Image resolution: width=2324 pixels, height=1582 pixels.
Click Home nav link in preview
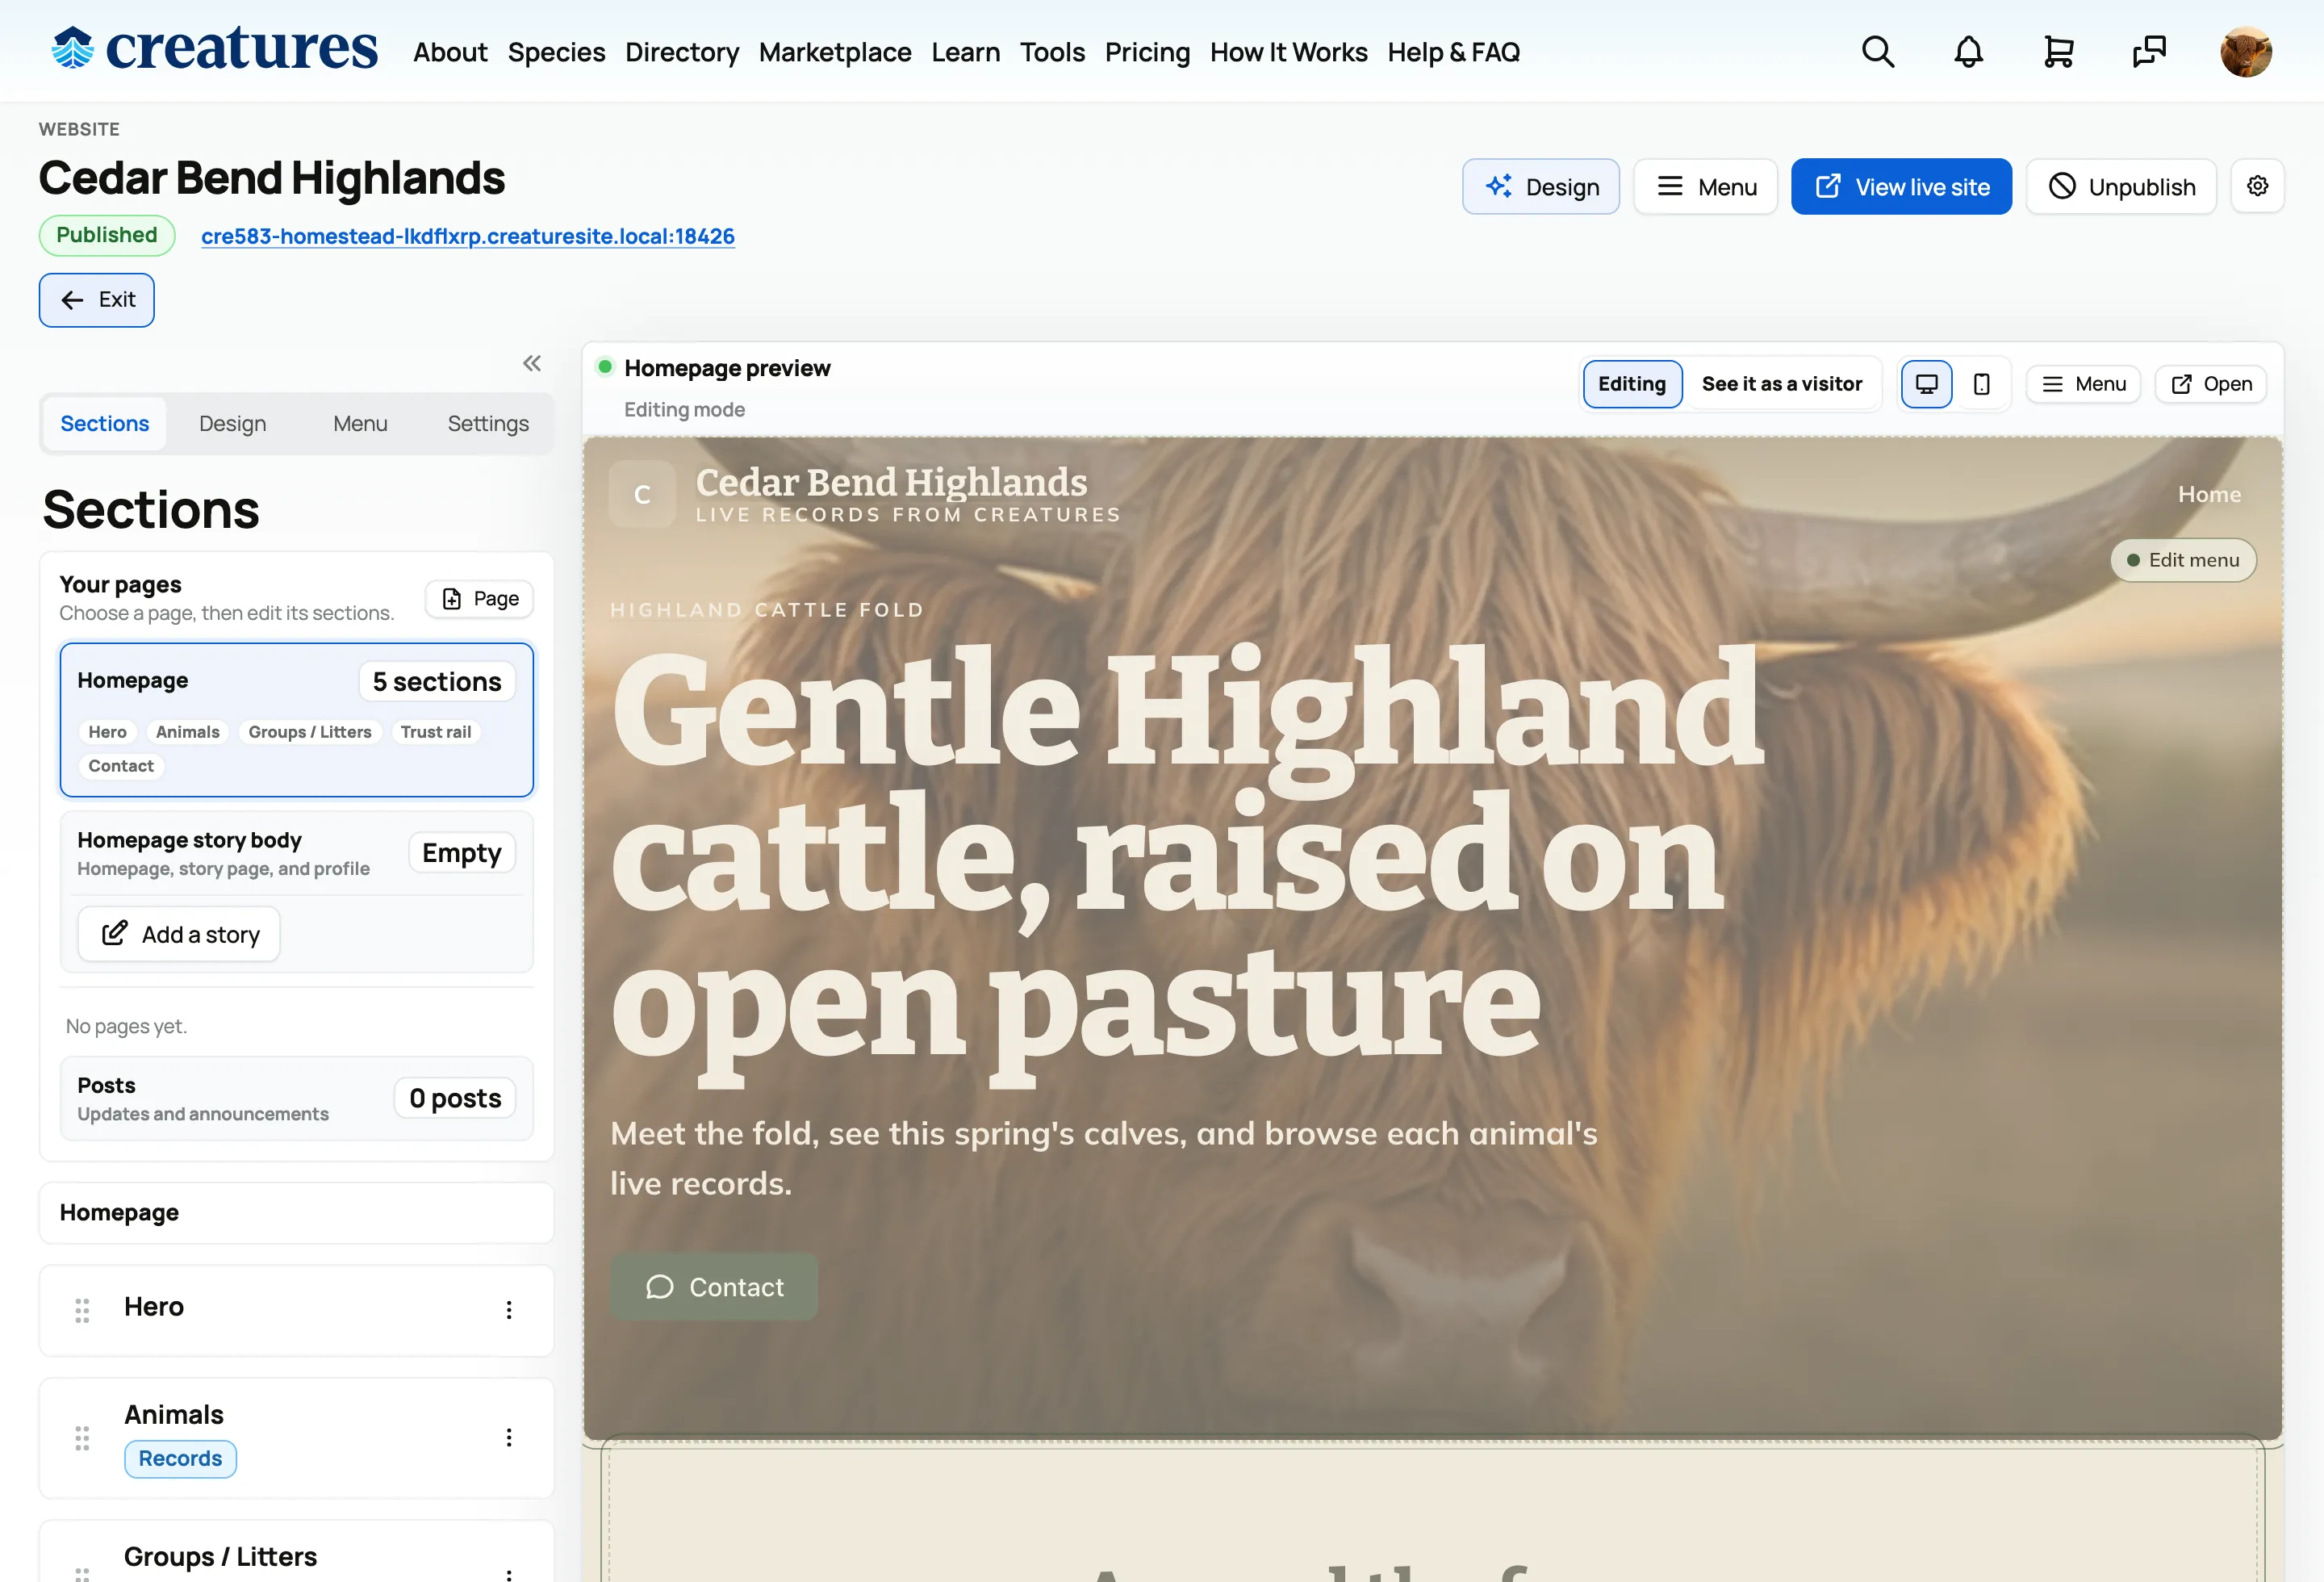click(x=2209, y=494)
